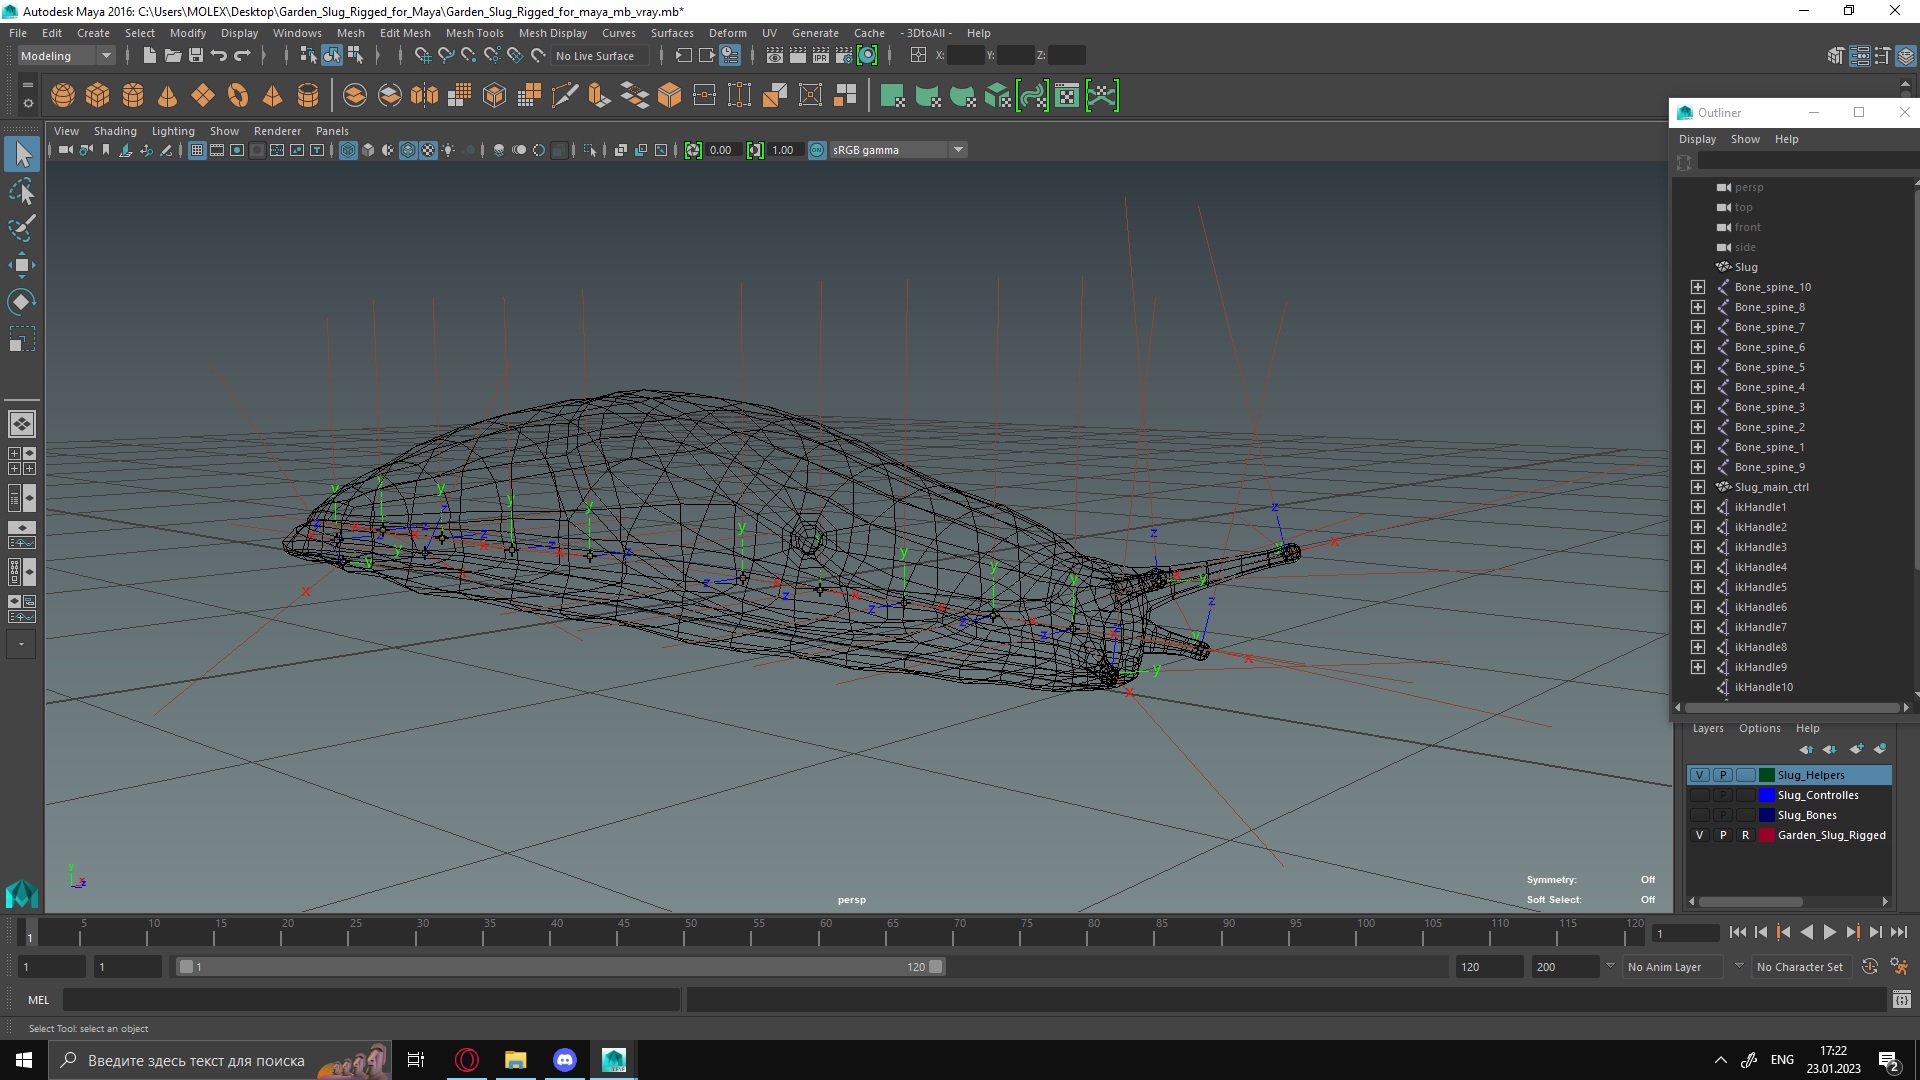Viewport: 1920px width, 1080px height.
Task: Create a polygon cube from shelf
Action: pyautogui.click(x=98, y=96)
